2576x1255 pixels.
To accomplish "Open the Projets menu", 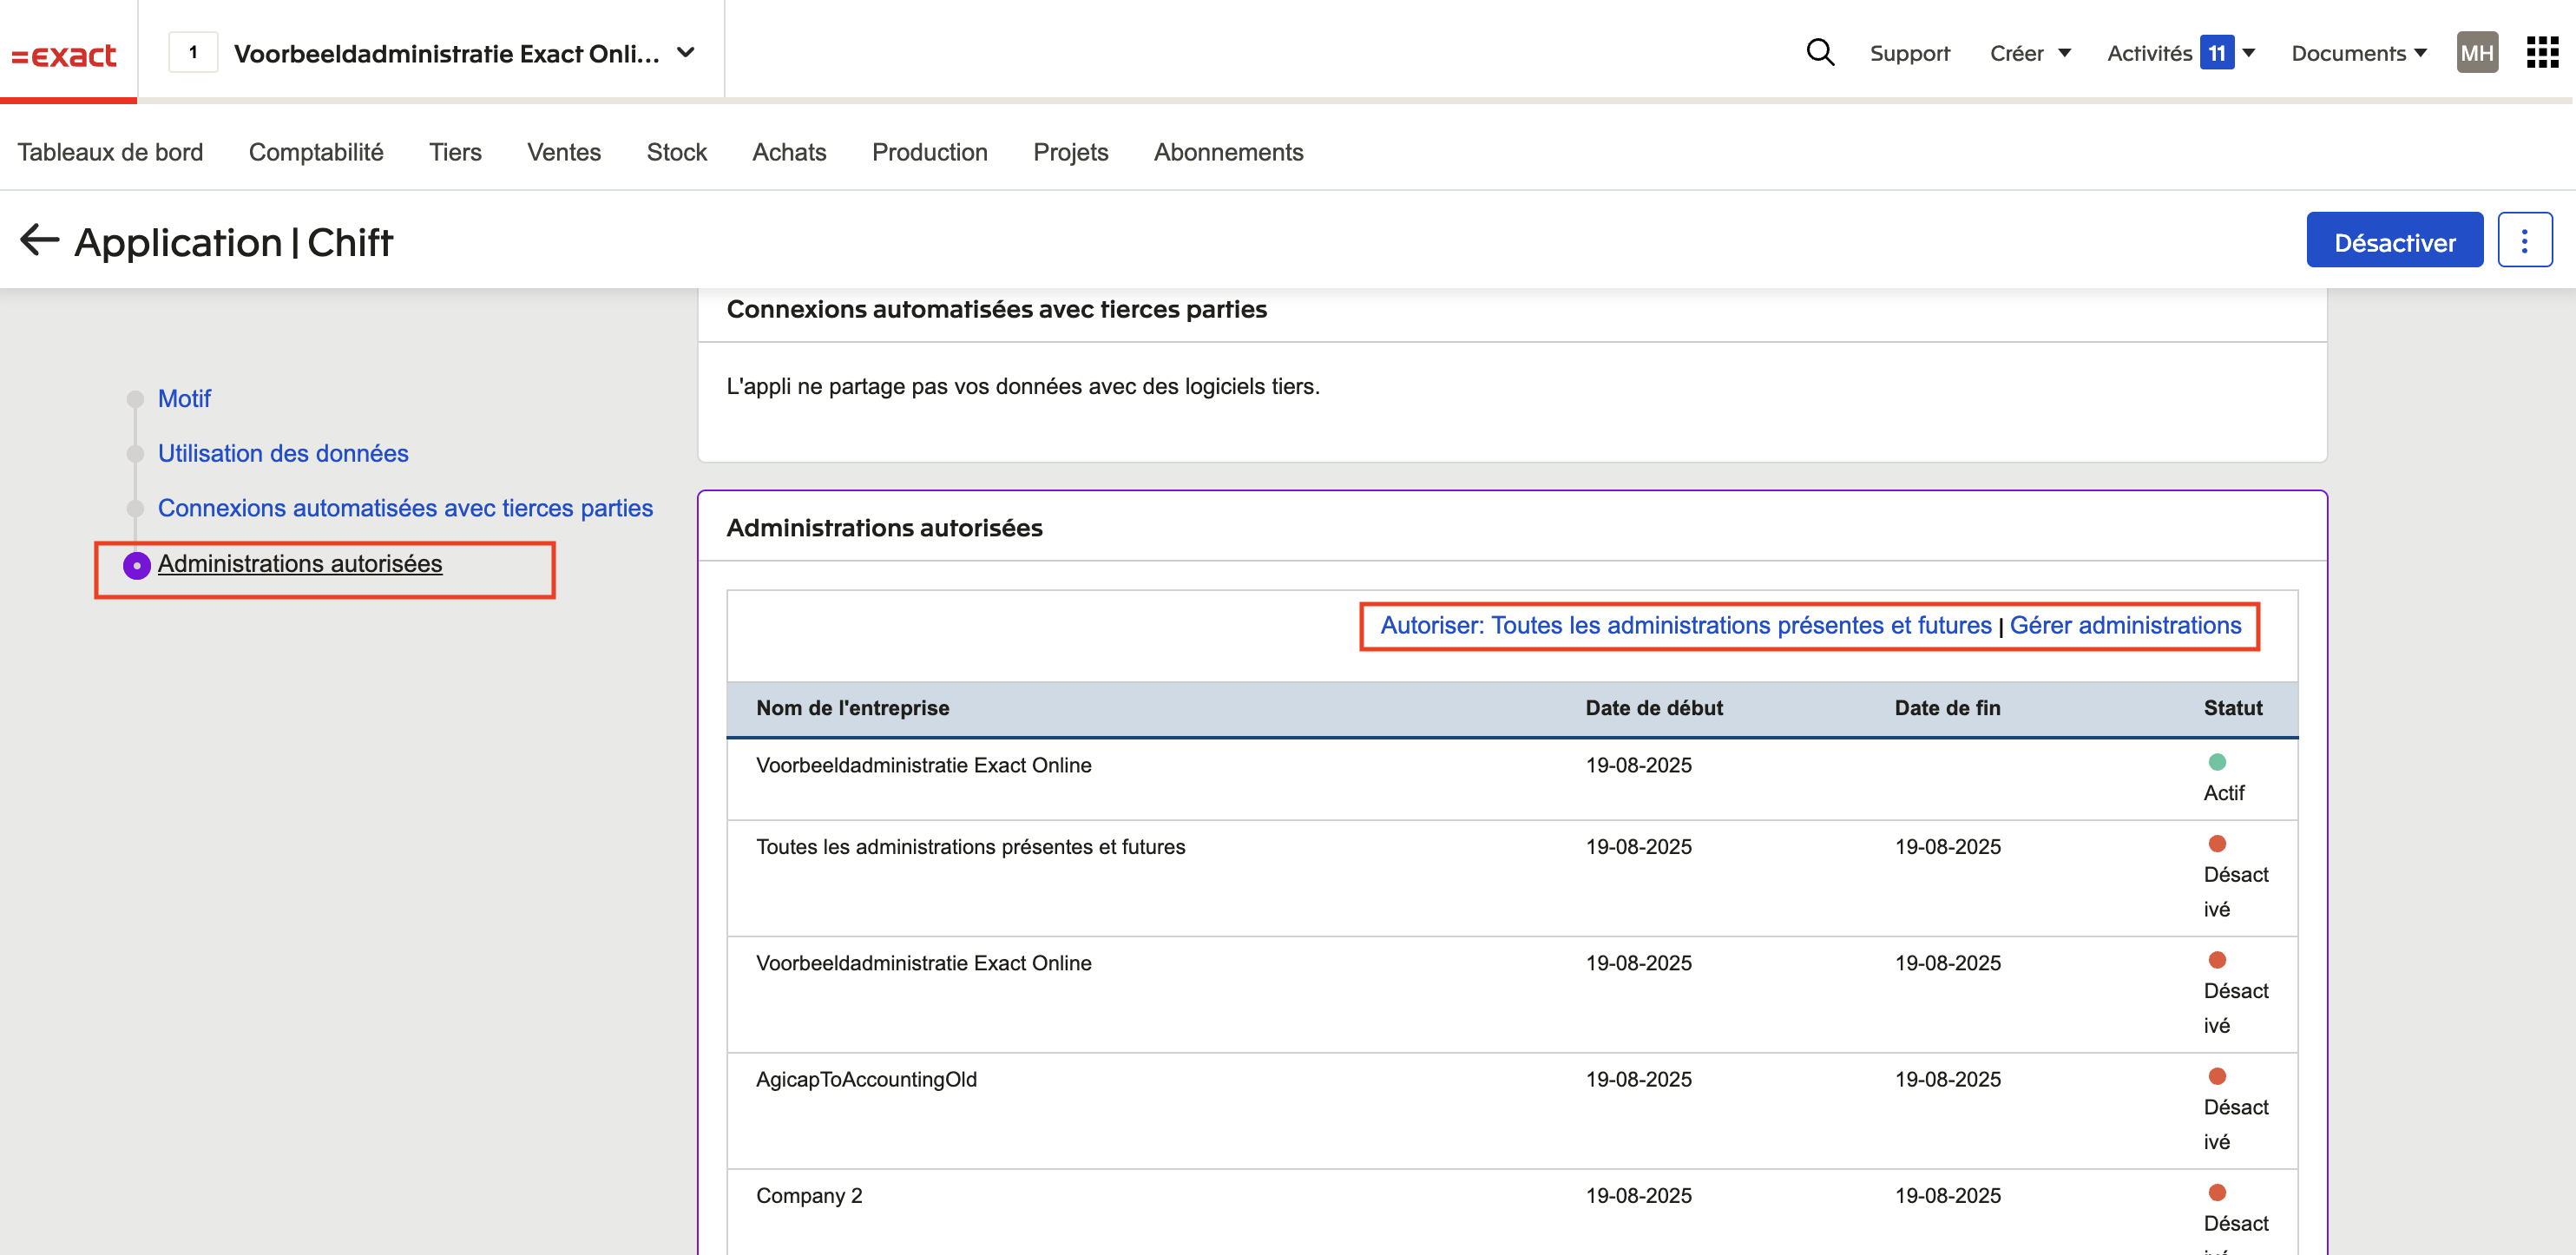I will (x=1070, y=152).
